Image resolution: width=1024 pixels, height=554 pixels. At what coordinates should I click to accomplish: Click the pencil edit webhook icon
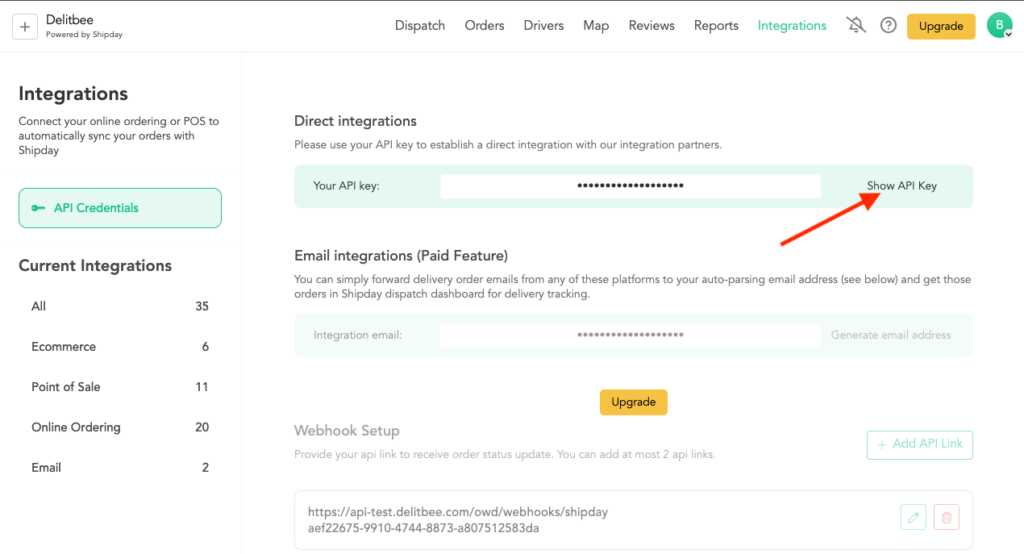(x=913, y=517)
